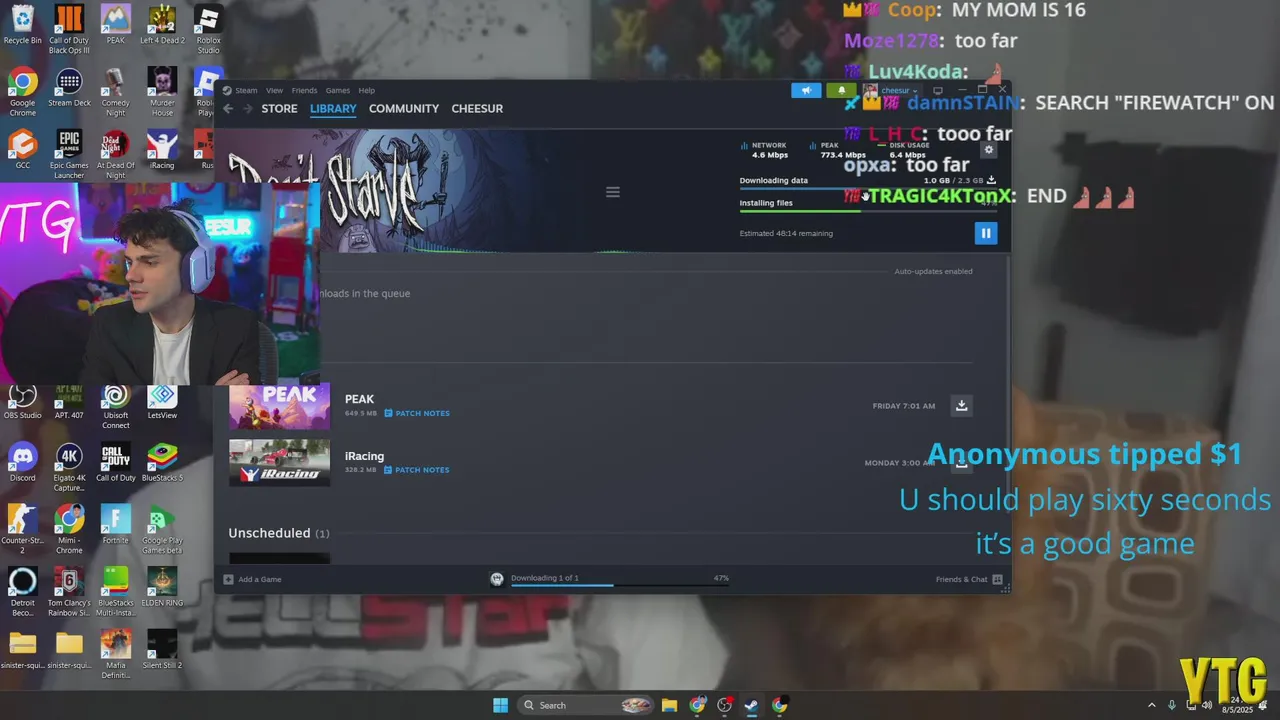
Task: Open the Help menu in Steam
Action: pos(367,90)
